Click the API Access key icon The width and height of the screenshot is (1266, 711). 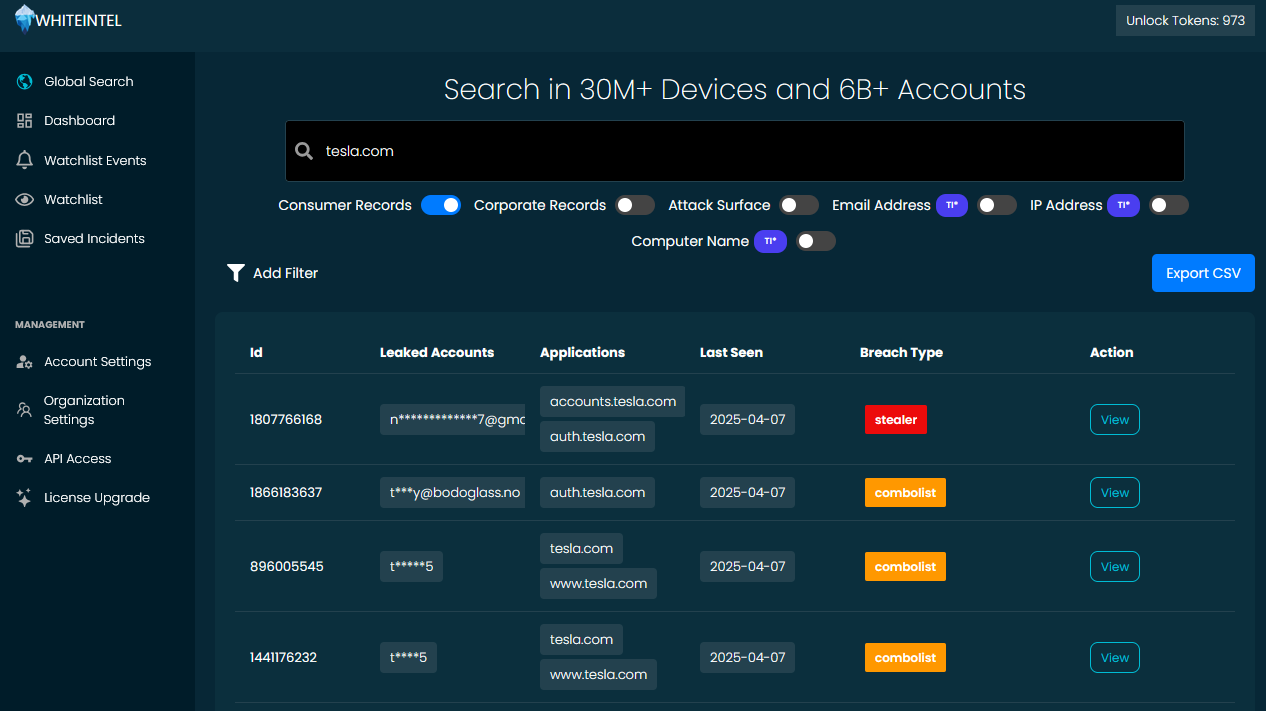pos(25,459)
